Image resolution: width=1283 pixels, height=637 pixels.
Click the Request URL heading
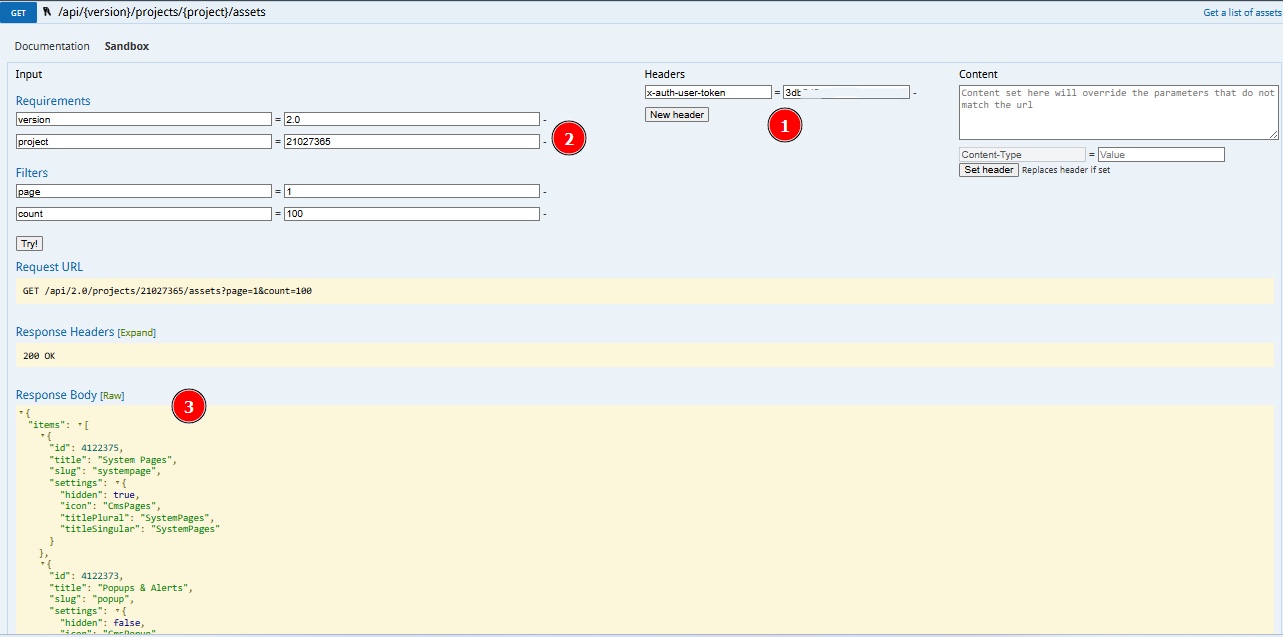tap(50, 267)
